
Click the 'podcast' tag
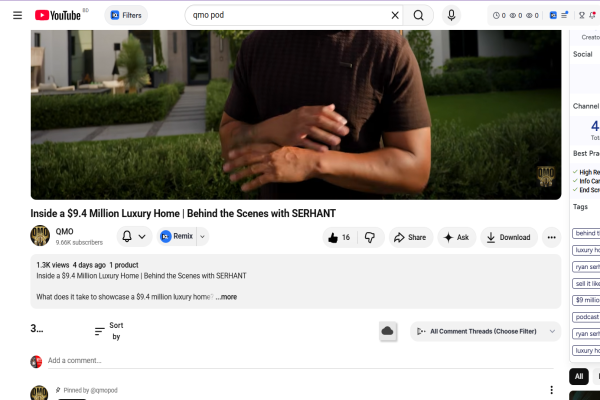click(x=586, y=317)
